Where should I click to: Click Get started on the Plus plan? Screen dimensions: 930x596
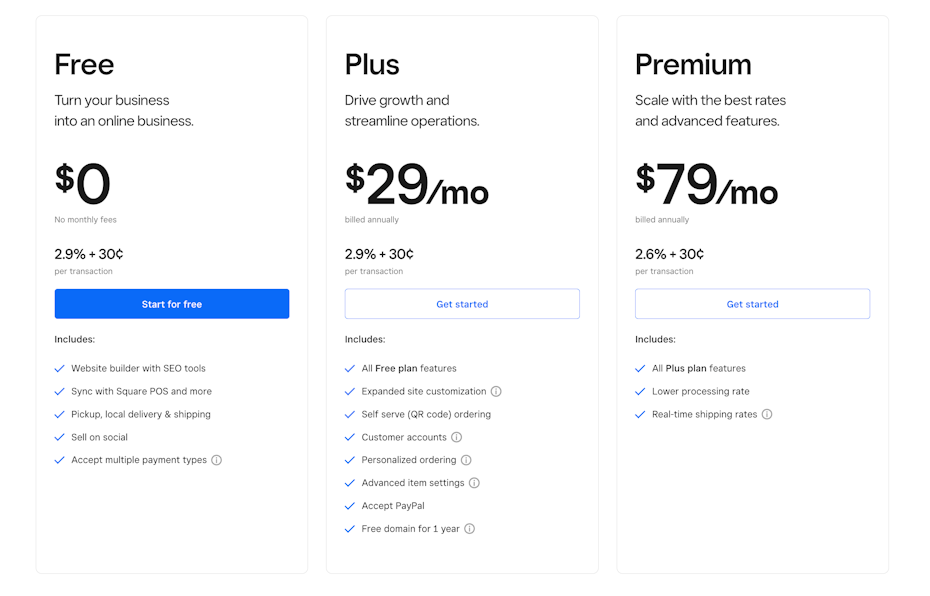pos(462,303)
